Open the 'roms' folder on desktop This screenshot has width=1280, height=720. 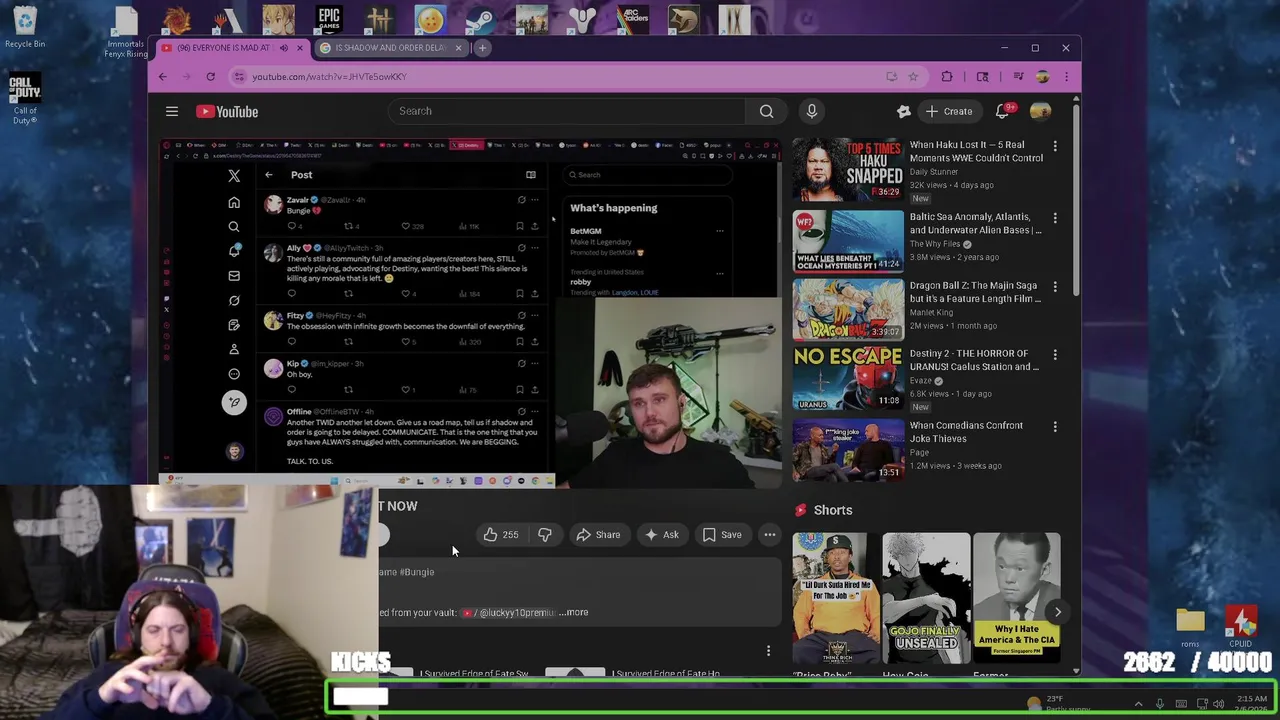pyautogui.click(x=1190, y=626)
